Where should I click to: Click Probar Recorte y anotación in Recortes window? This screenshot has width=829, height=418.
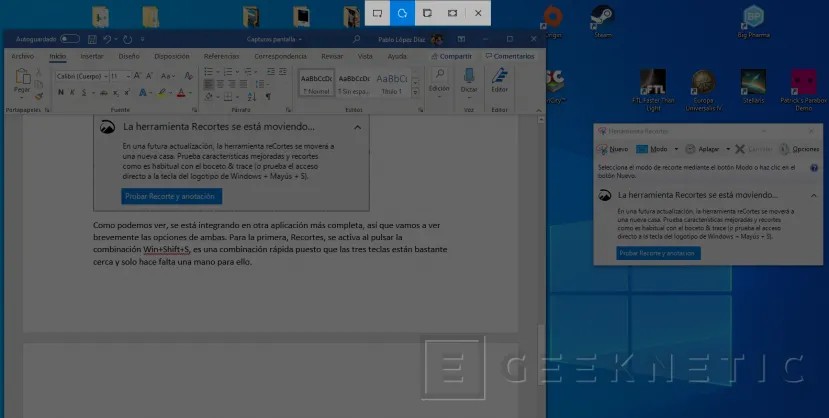coord(658,253)
